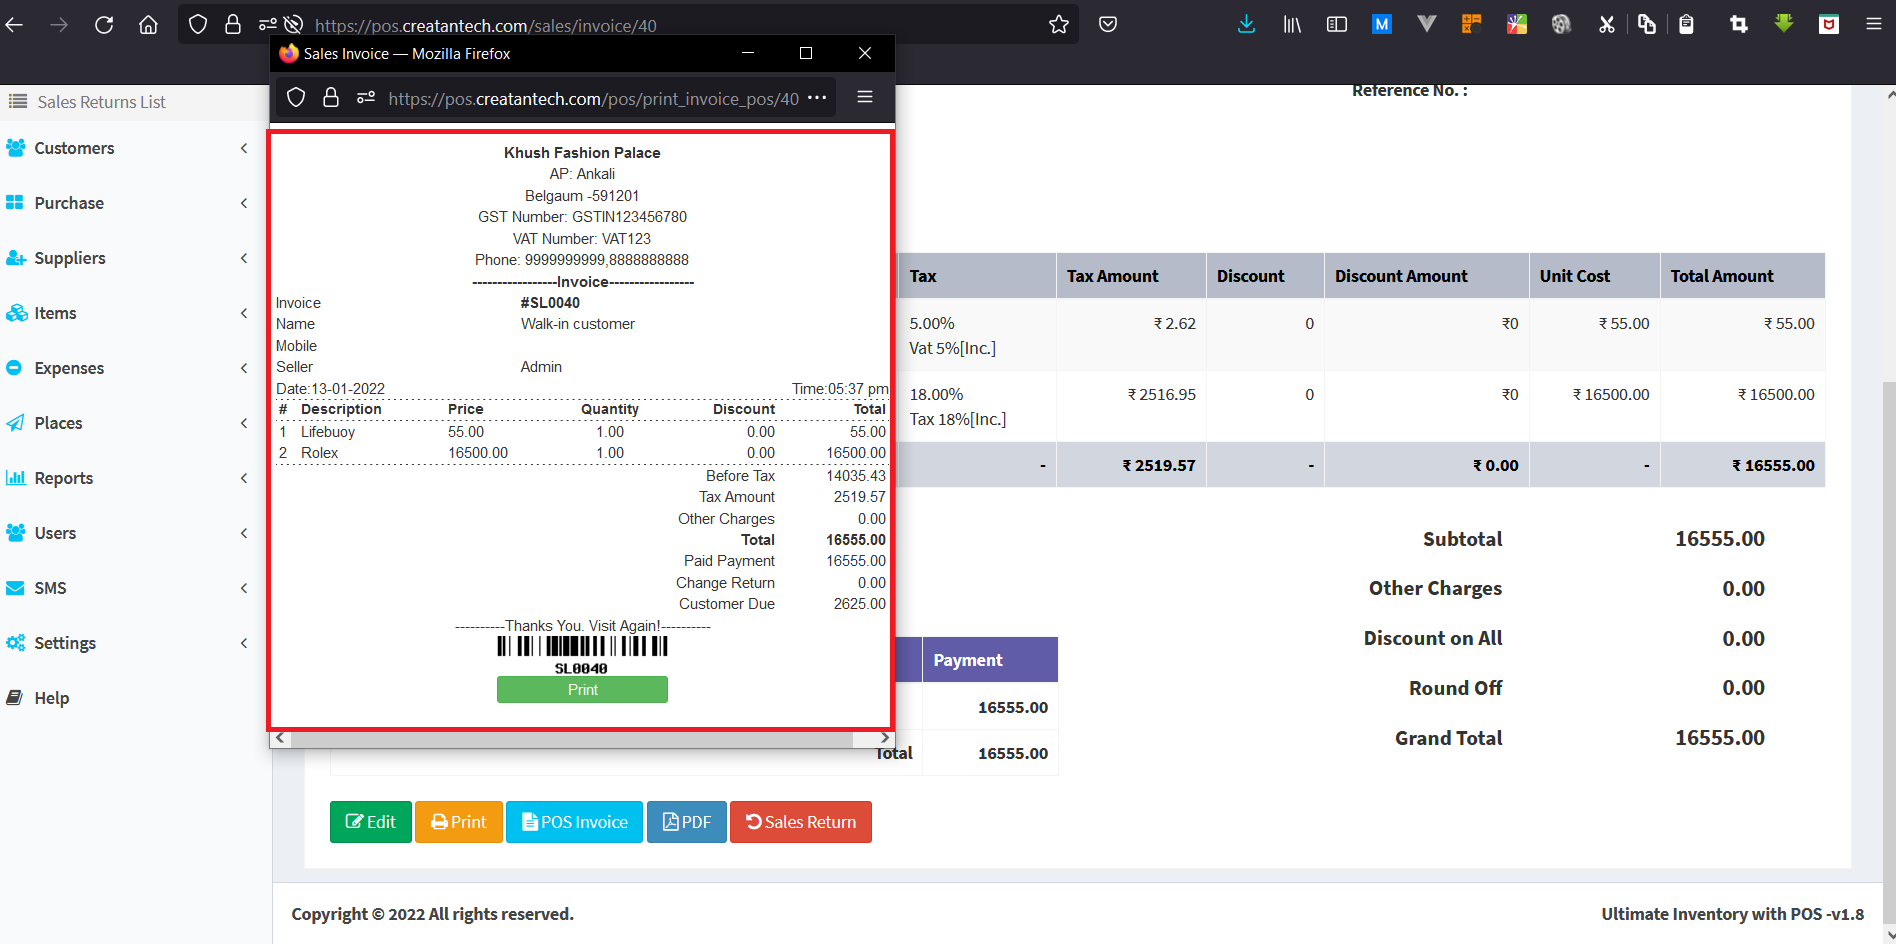This screenshot has height=944, width=1896.
Task: Click the Customers sidebar icon
Action: [x=15, y=148]
